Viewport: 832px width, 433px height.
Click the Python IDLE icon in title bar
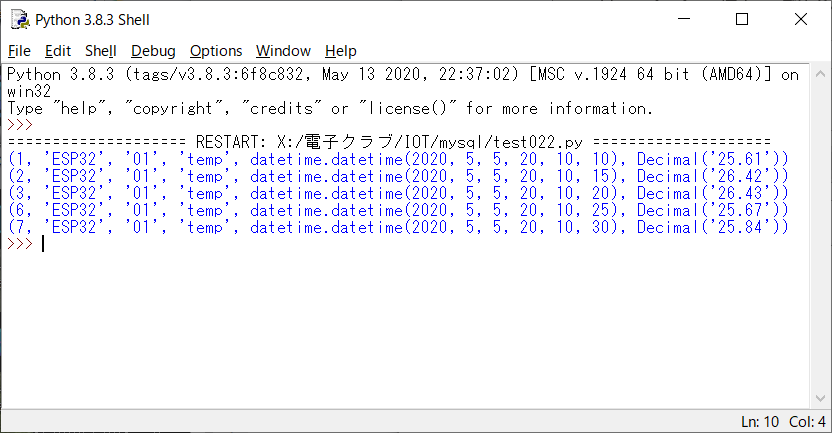(x=18, y=19)
